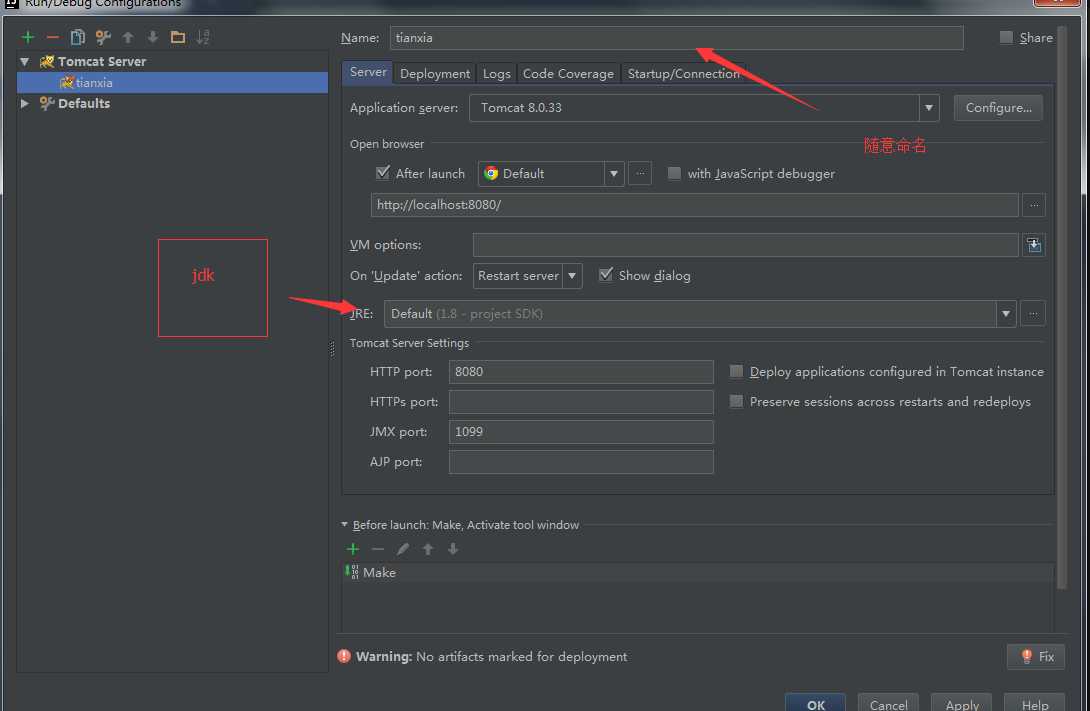Add a before launch task
The height and width of the screenshot is (711, 1090).
352,549
